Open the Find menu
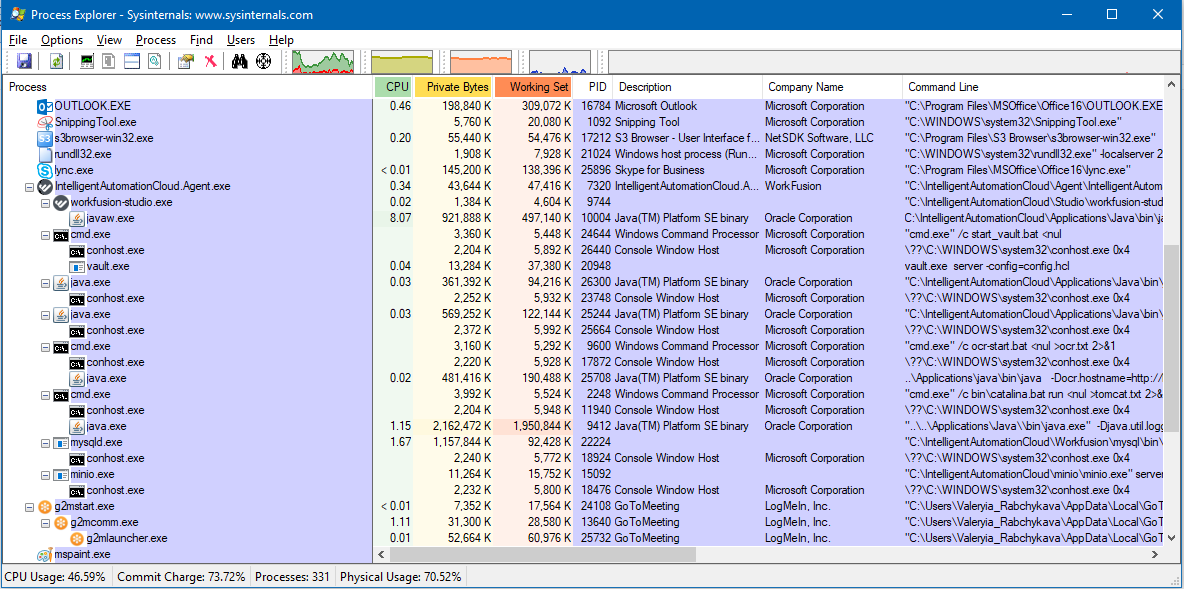The image size is (1184, 589). pos(202,40)
